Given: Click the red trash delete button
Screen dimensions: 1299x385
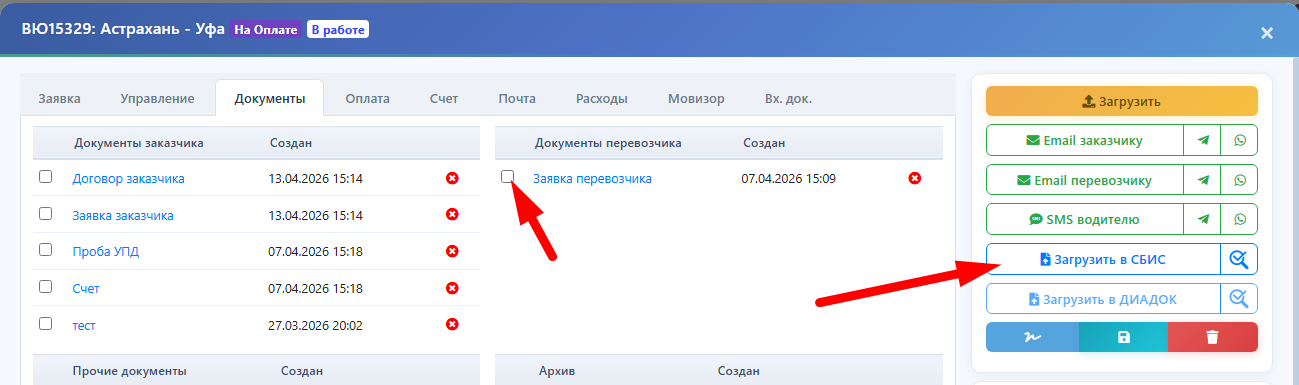Looking at the screenshot, I should pyautogui.click(x=1212, y=337).
